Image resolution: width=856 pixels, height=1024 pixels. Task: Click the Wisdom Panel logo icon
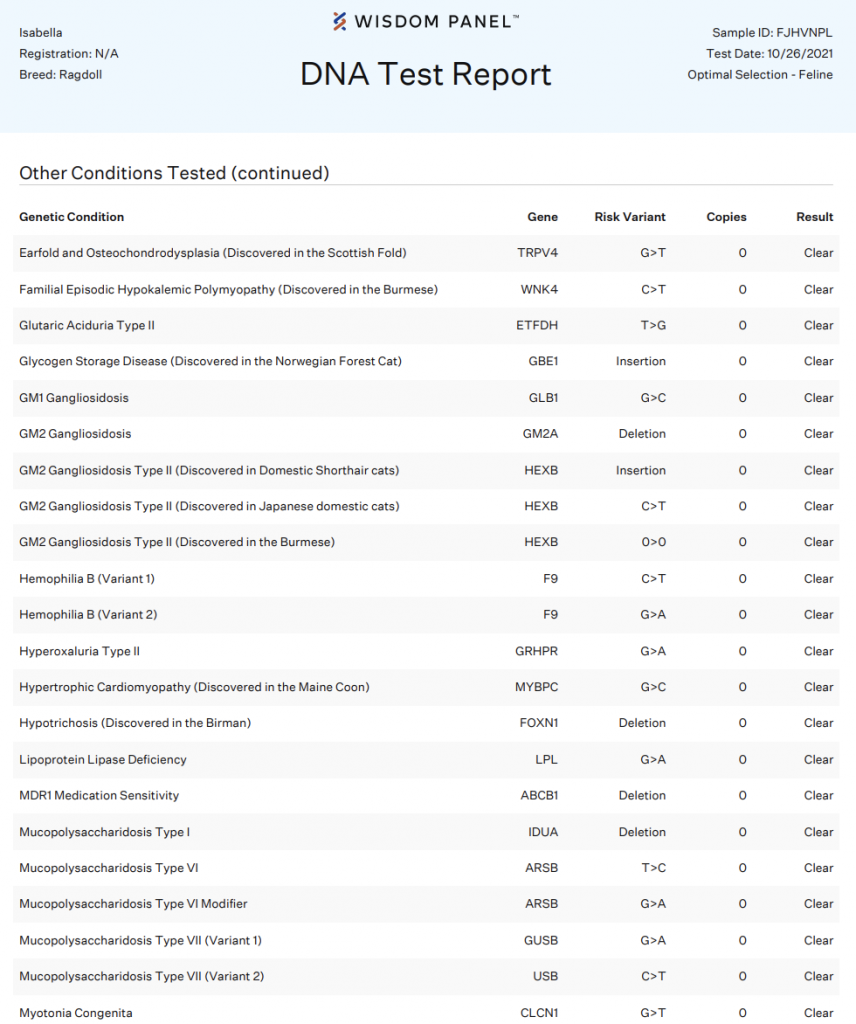click(x=341, y=21)
